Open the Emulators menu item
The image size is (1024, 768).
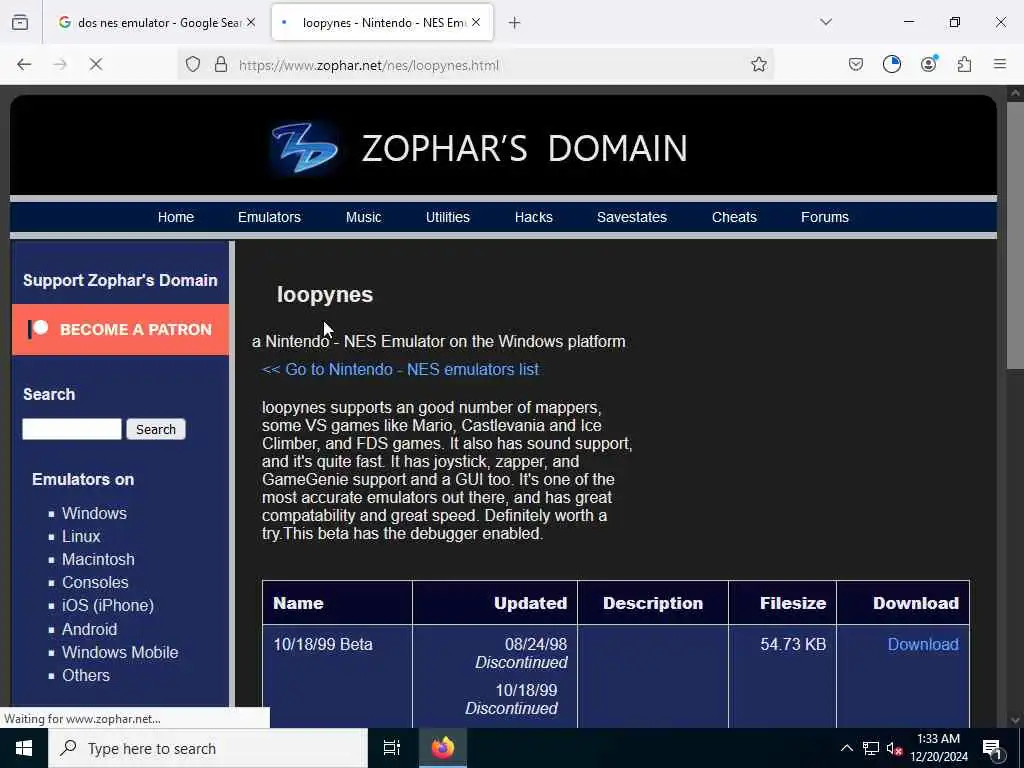tap(269, 217)
